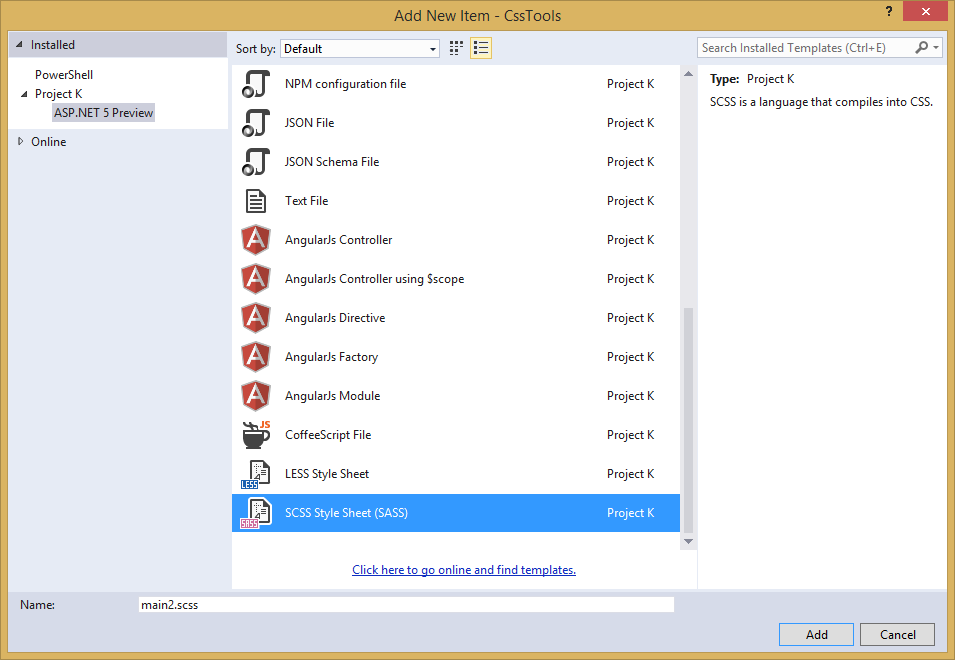Click the Text File document icon

256,201
